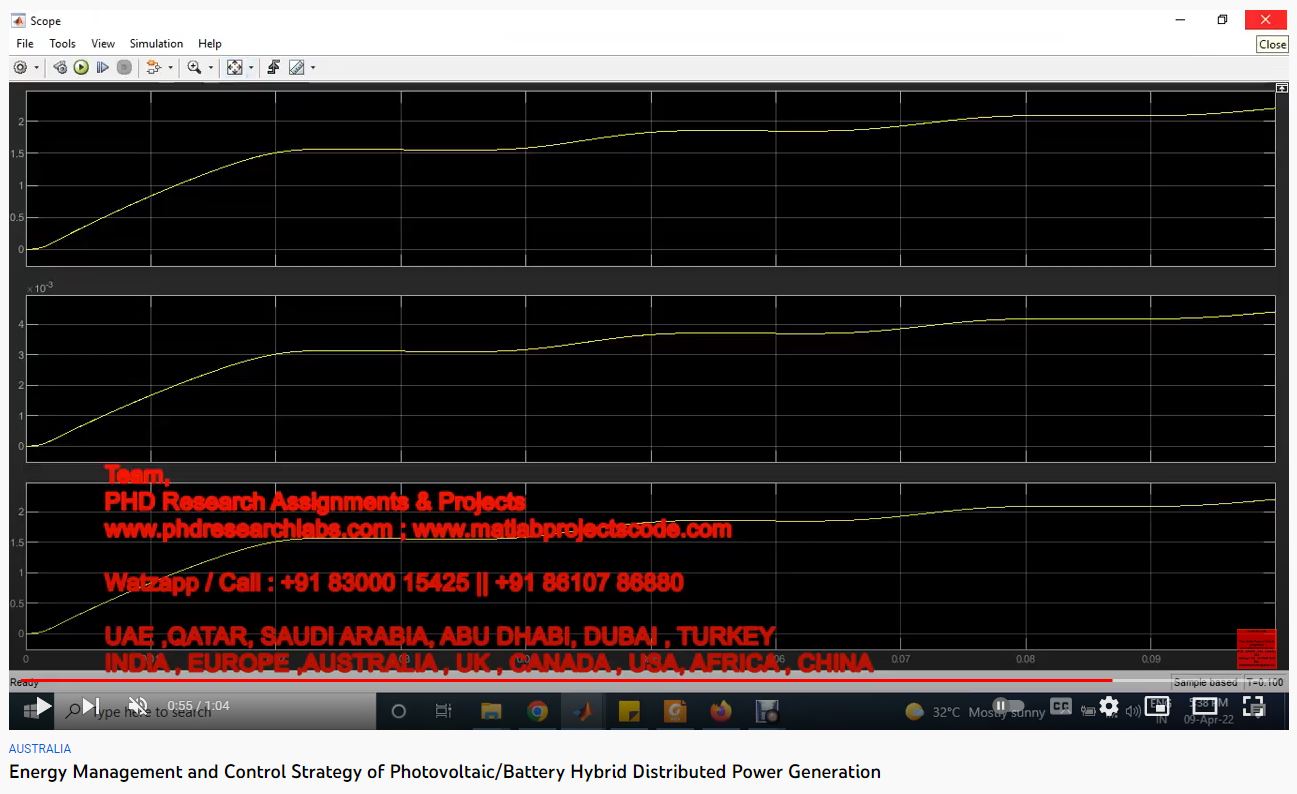
Task: Click the Scale Axes Limits icon
Action: click(234, 68)
